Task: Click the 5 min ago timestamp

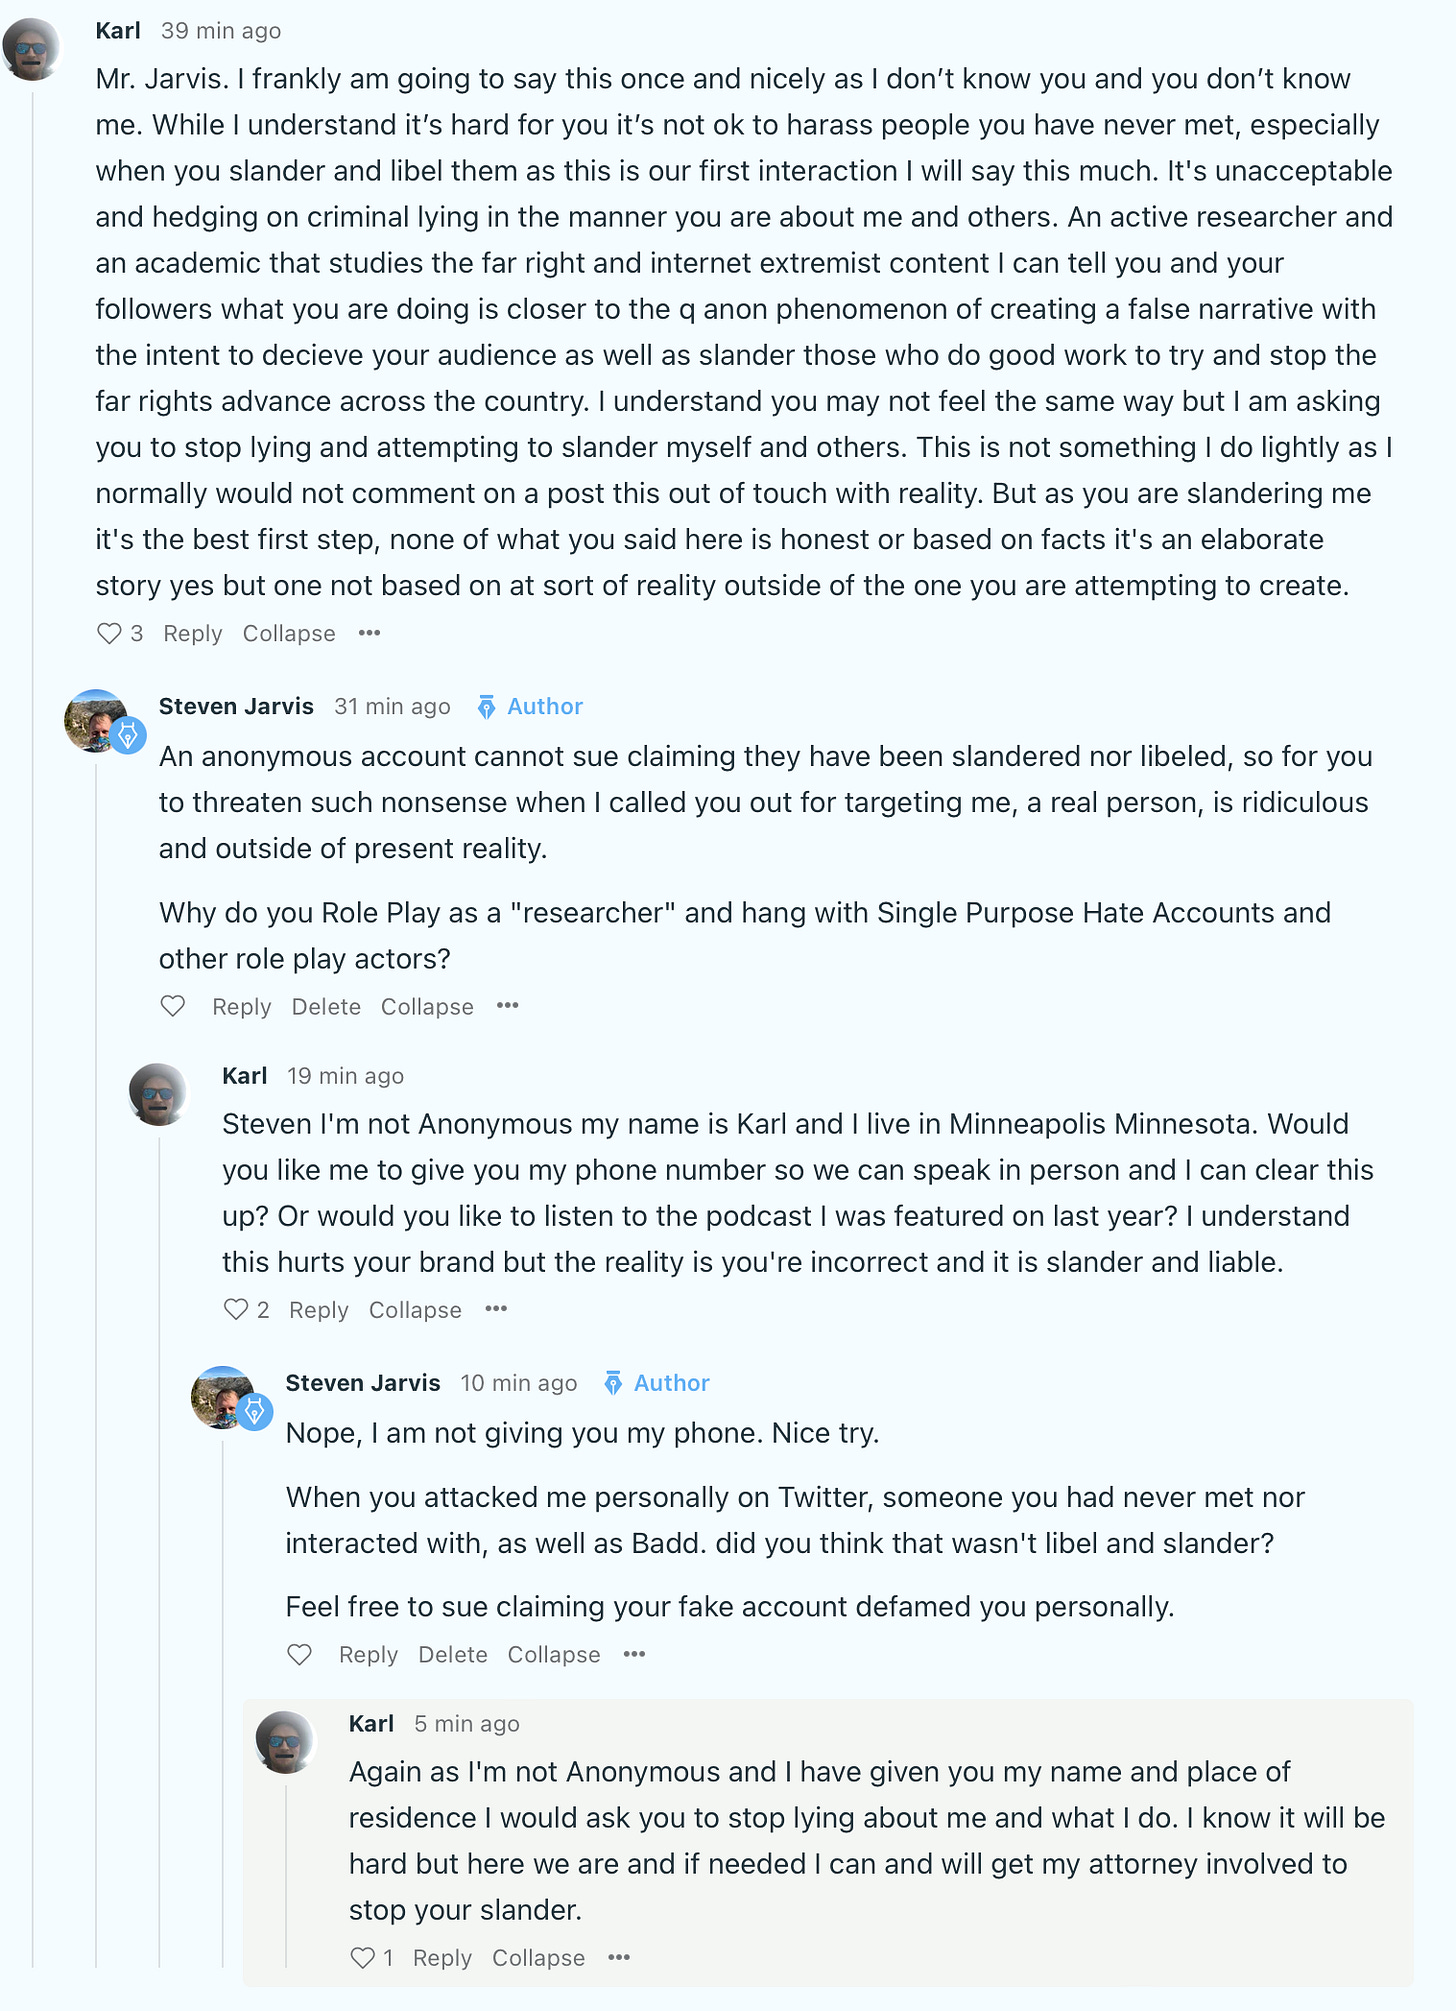Action: 467,1724
